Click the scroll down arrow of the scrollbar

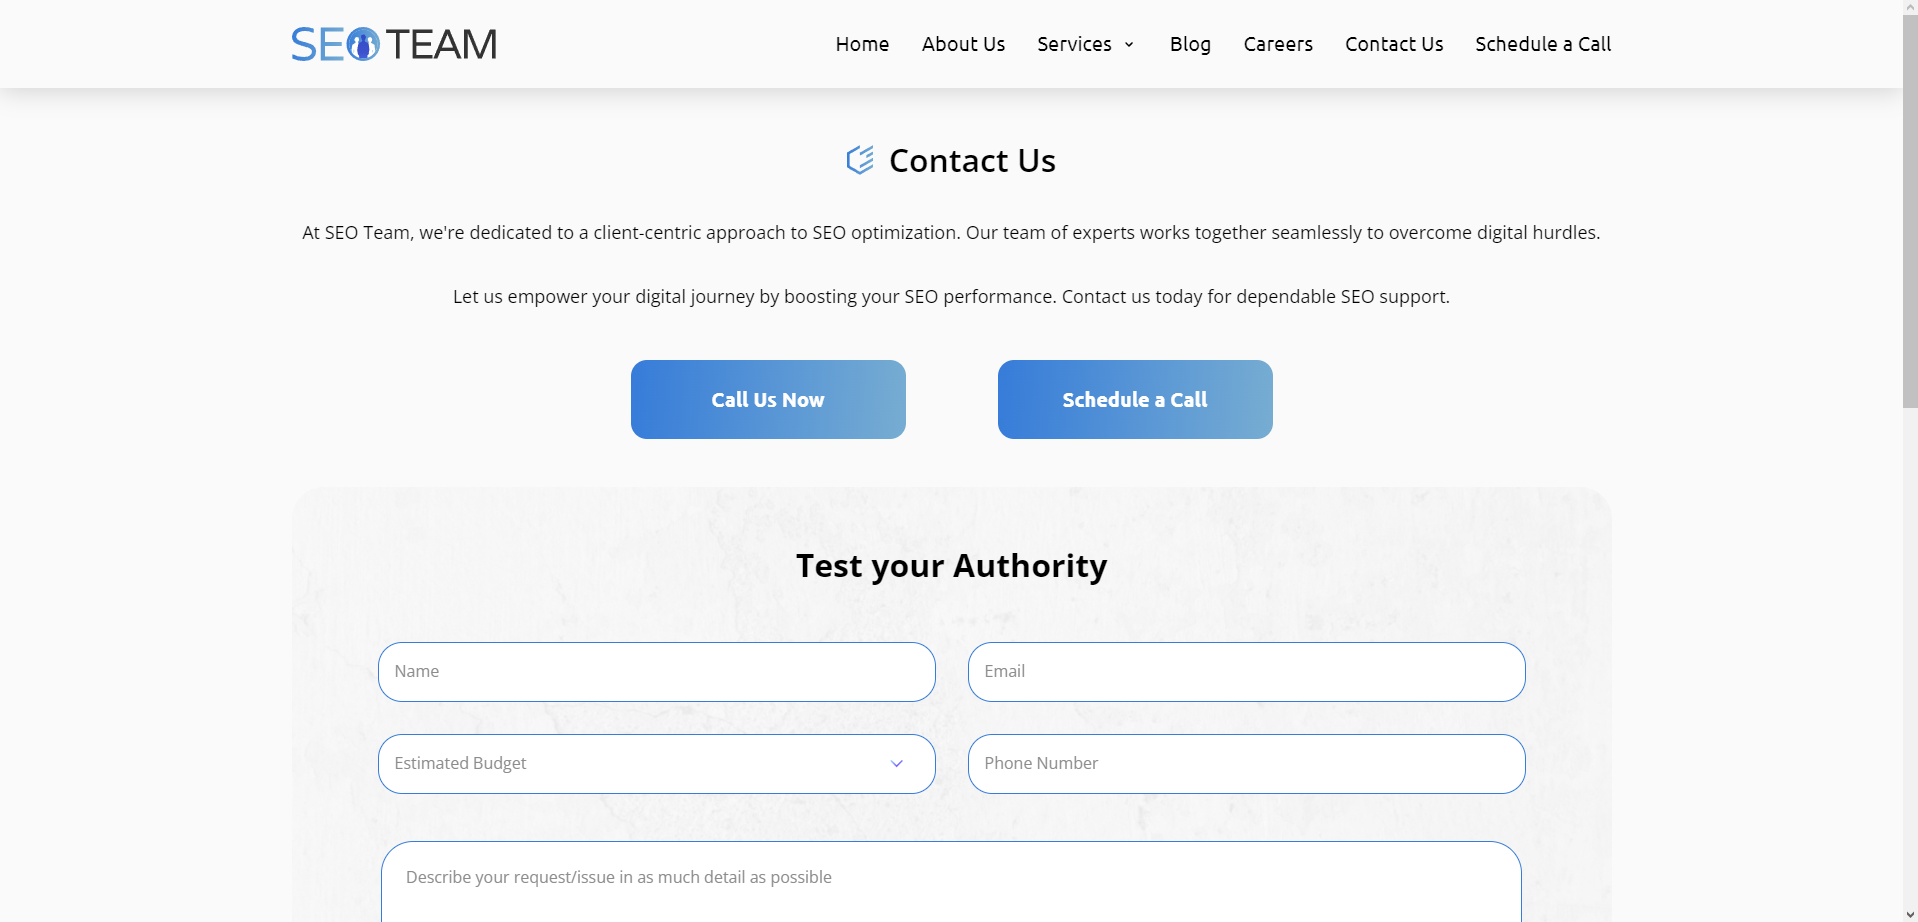(1910, 914)
